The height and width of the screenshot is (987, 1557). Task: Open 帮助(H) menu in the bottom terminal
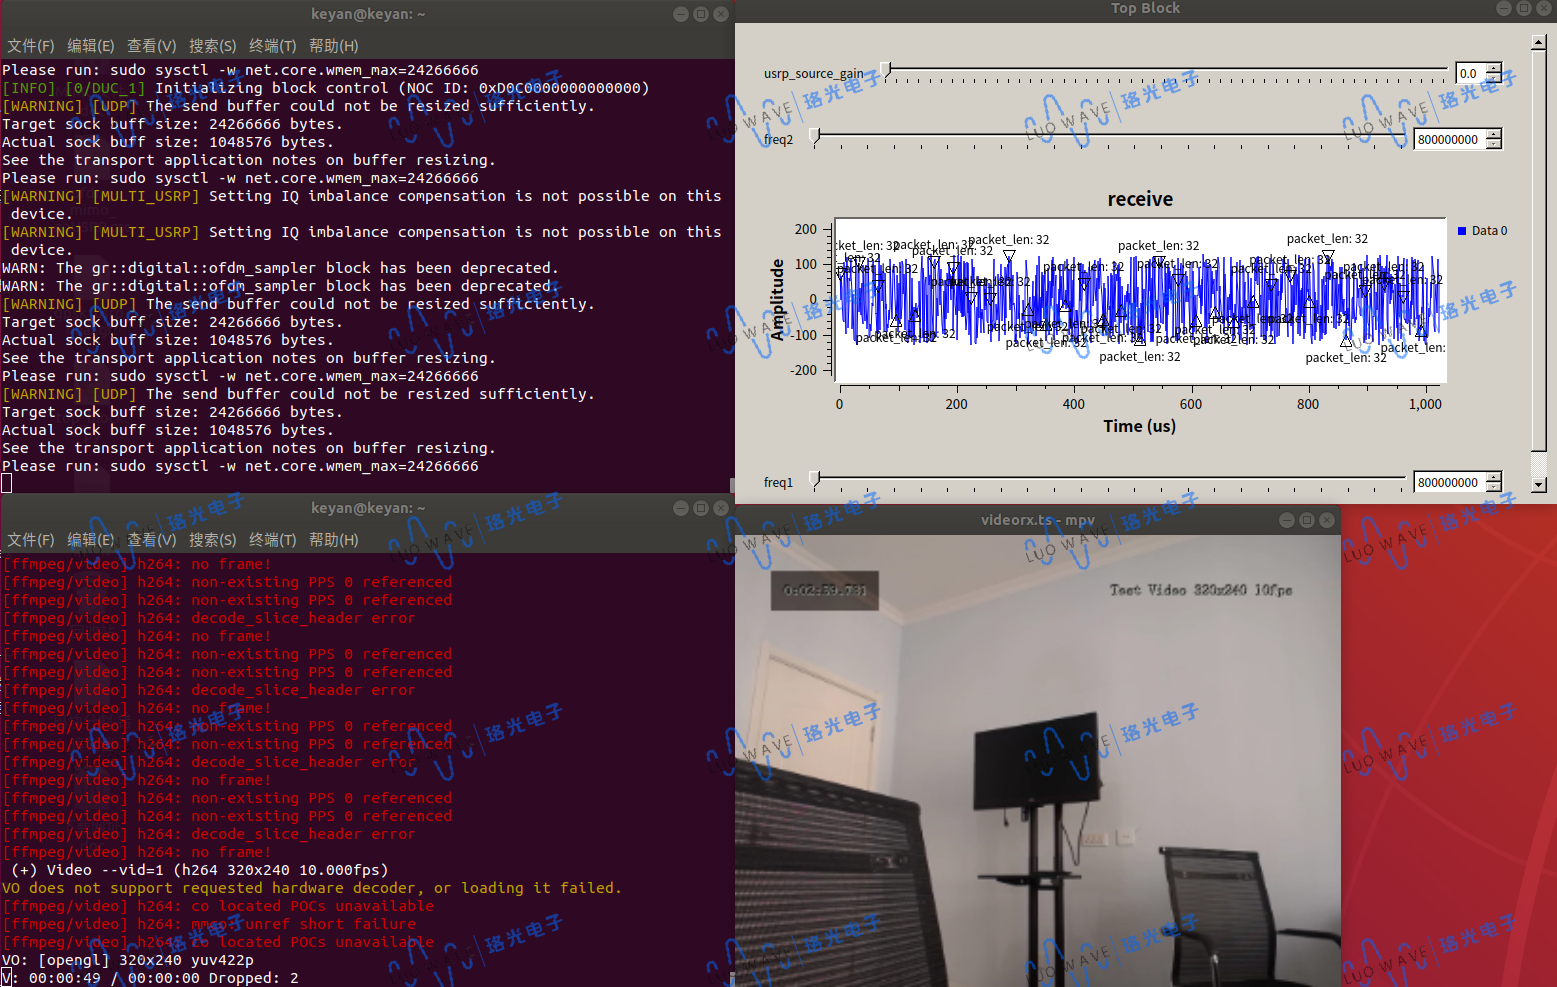pyautogui.click(x=333, y=540)
